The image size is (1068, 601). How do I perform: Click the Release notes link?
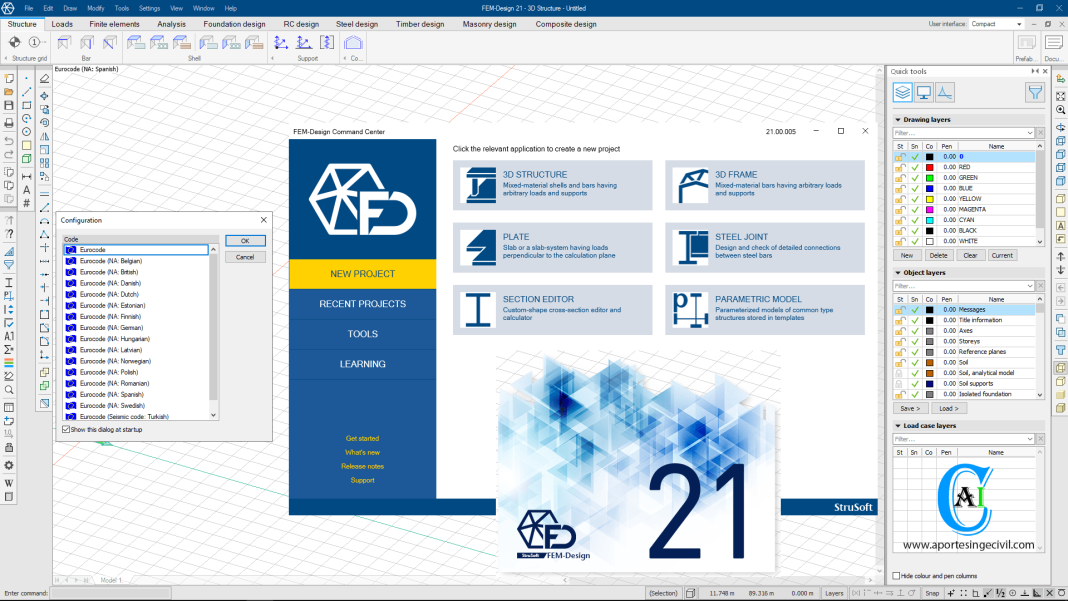pyautogui.click(x=362, y=466)
